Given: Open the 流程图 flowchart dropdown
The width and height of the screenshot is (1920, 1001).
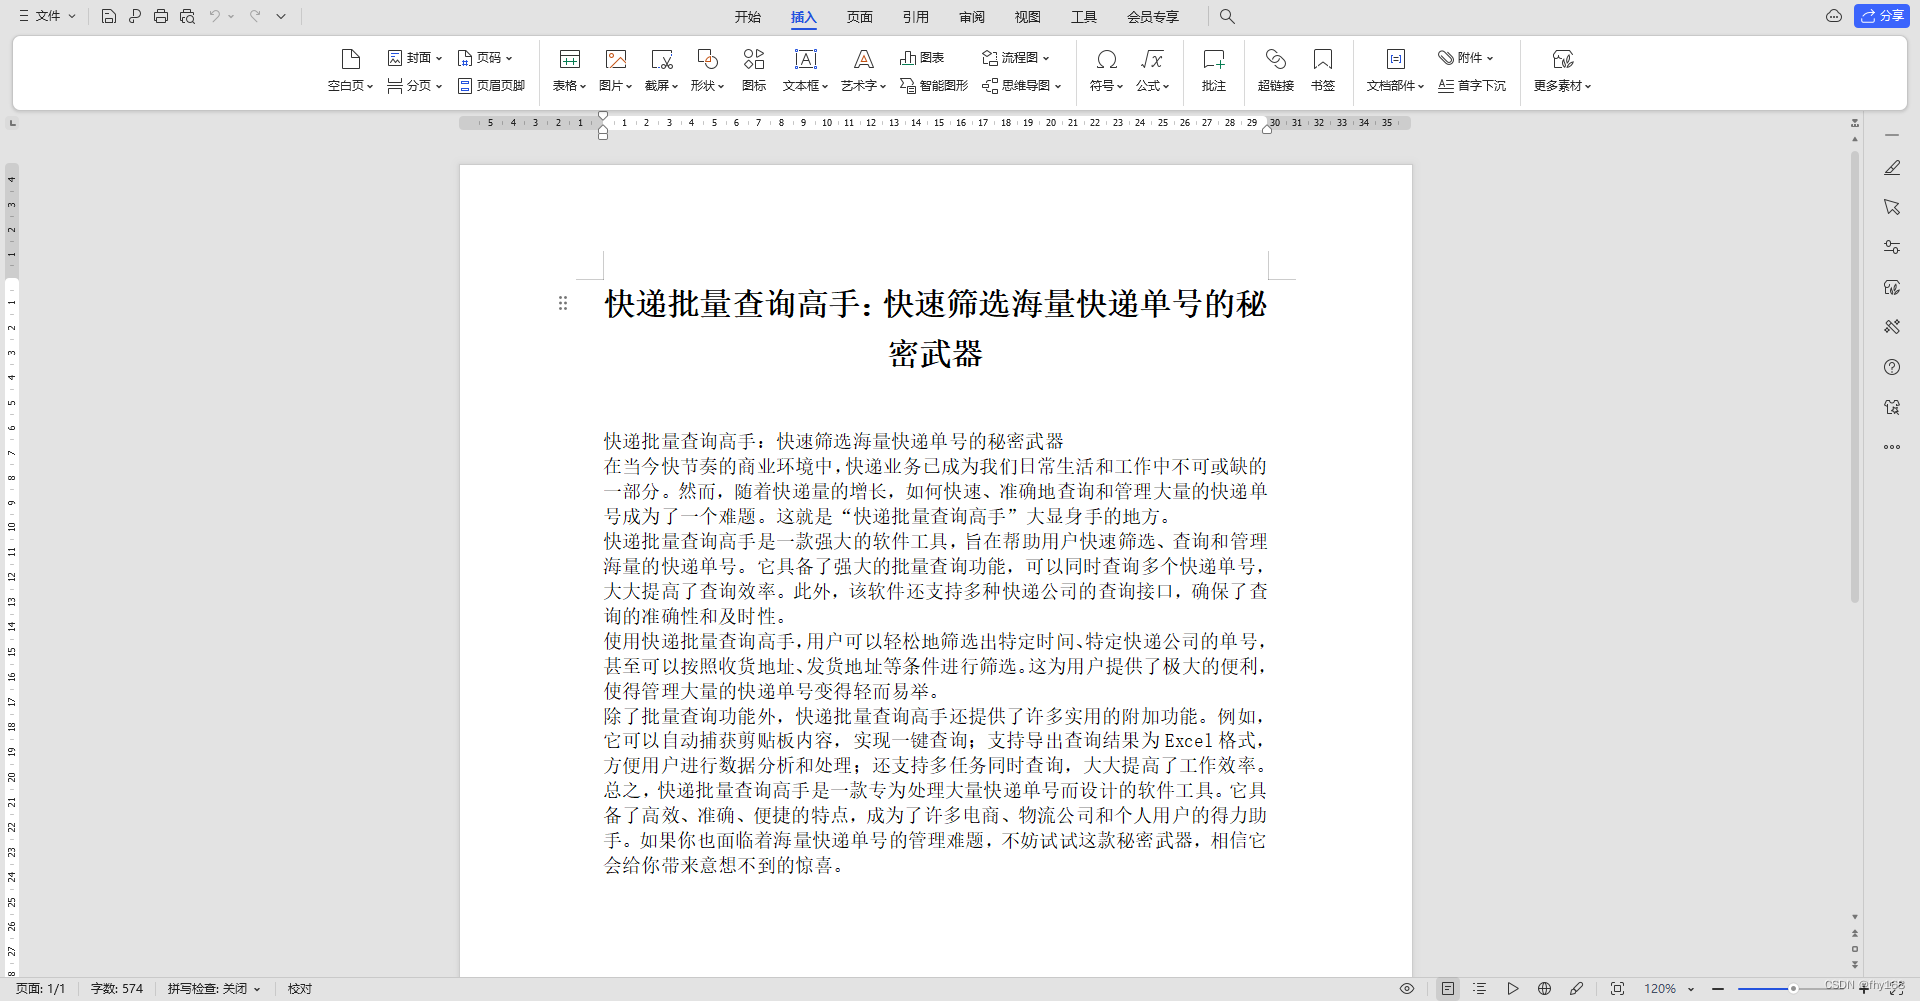Looking at the screenshot, I should (x=1015, y=58).
